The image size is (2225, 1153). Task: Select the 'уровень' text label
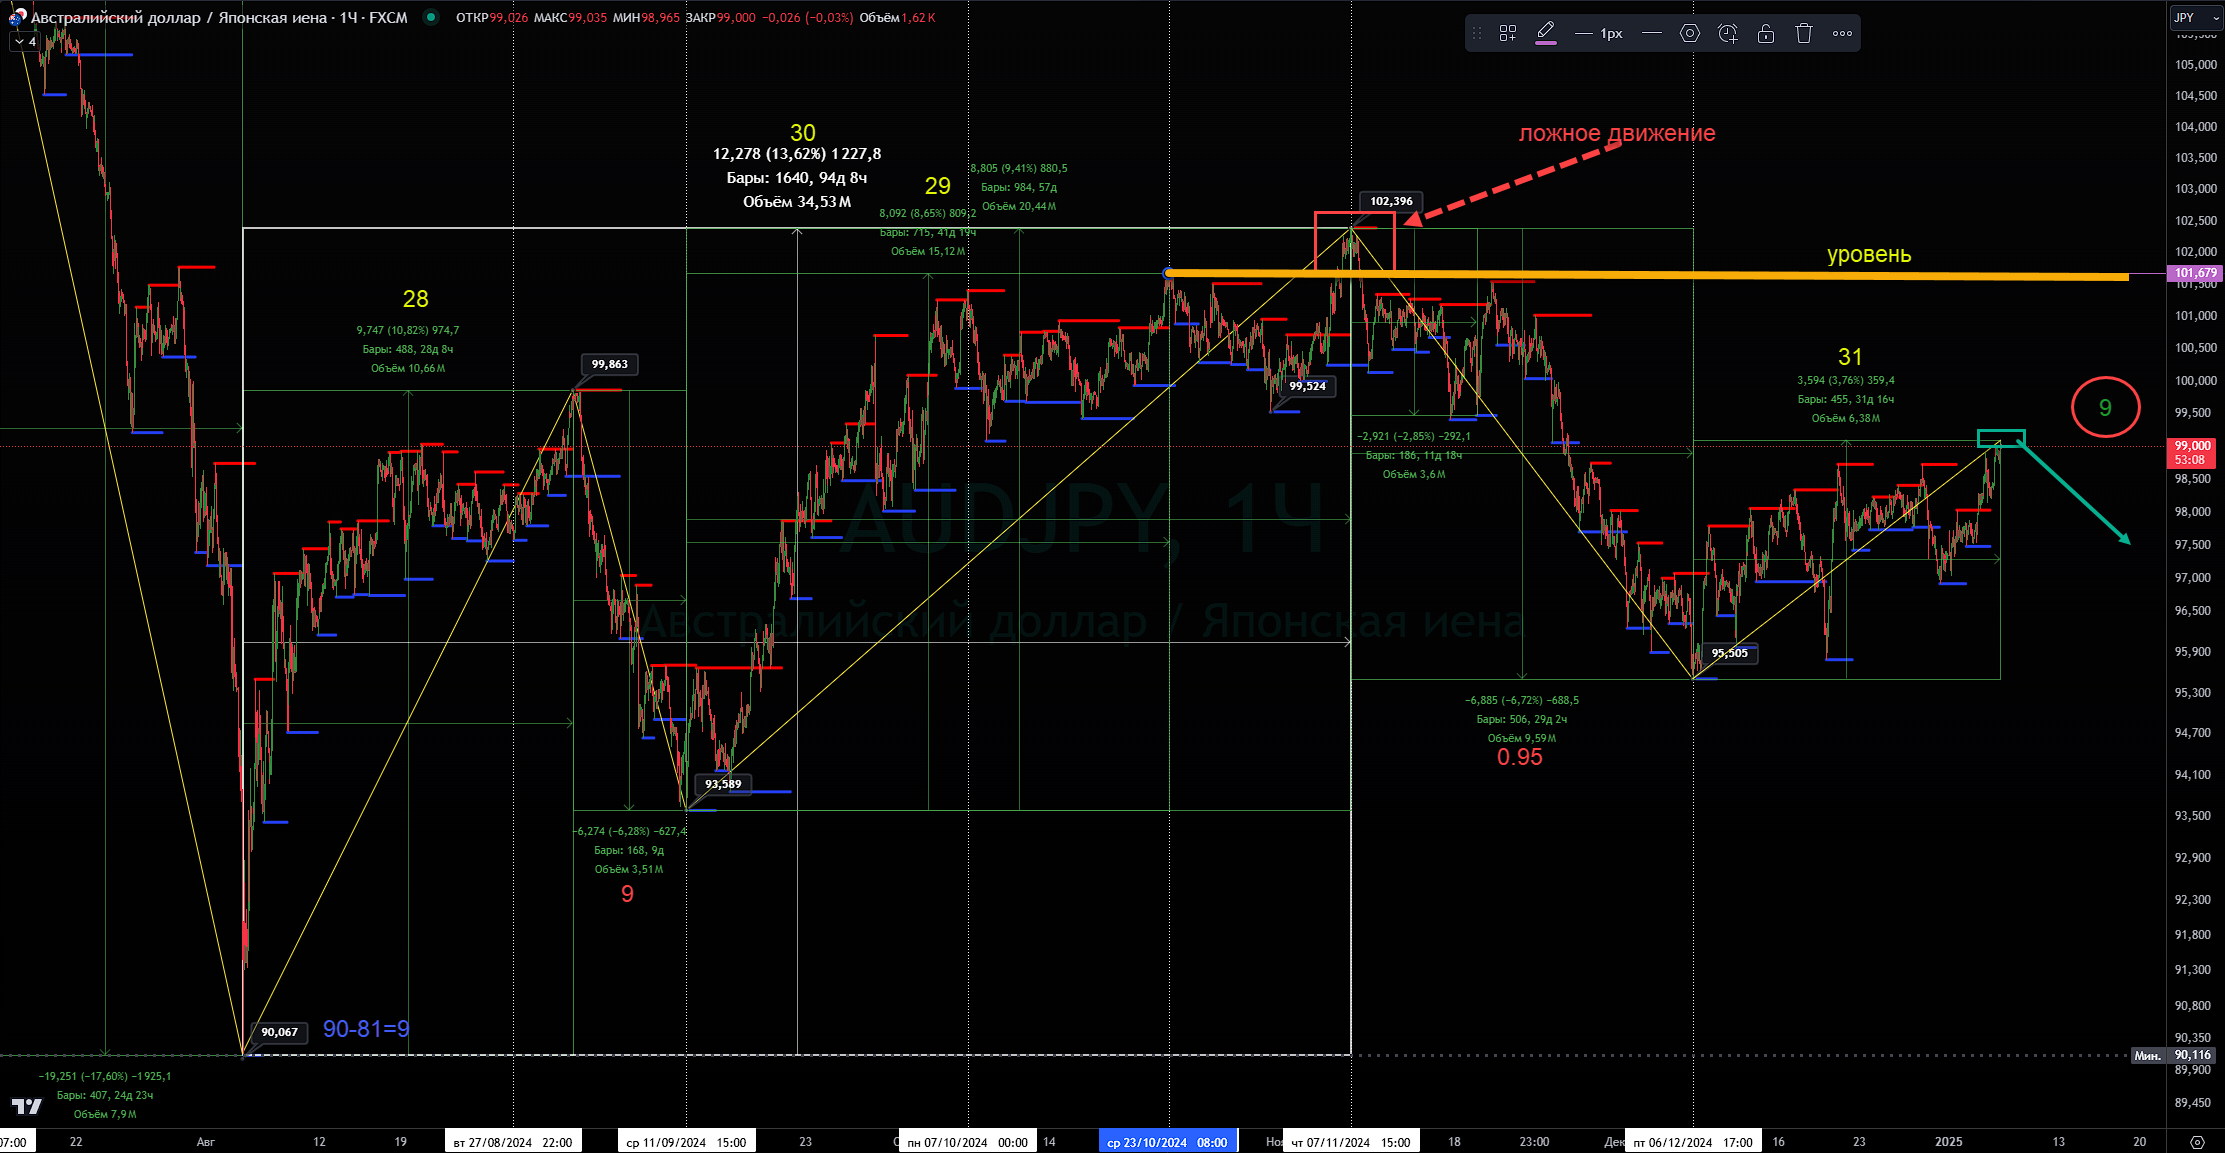1869,254
